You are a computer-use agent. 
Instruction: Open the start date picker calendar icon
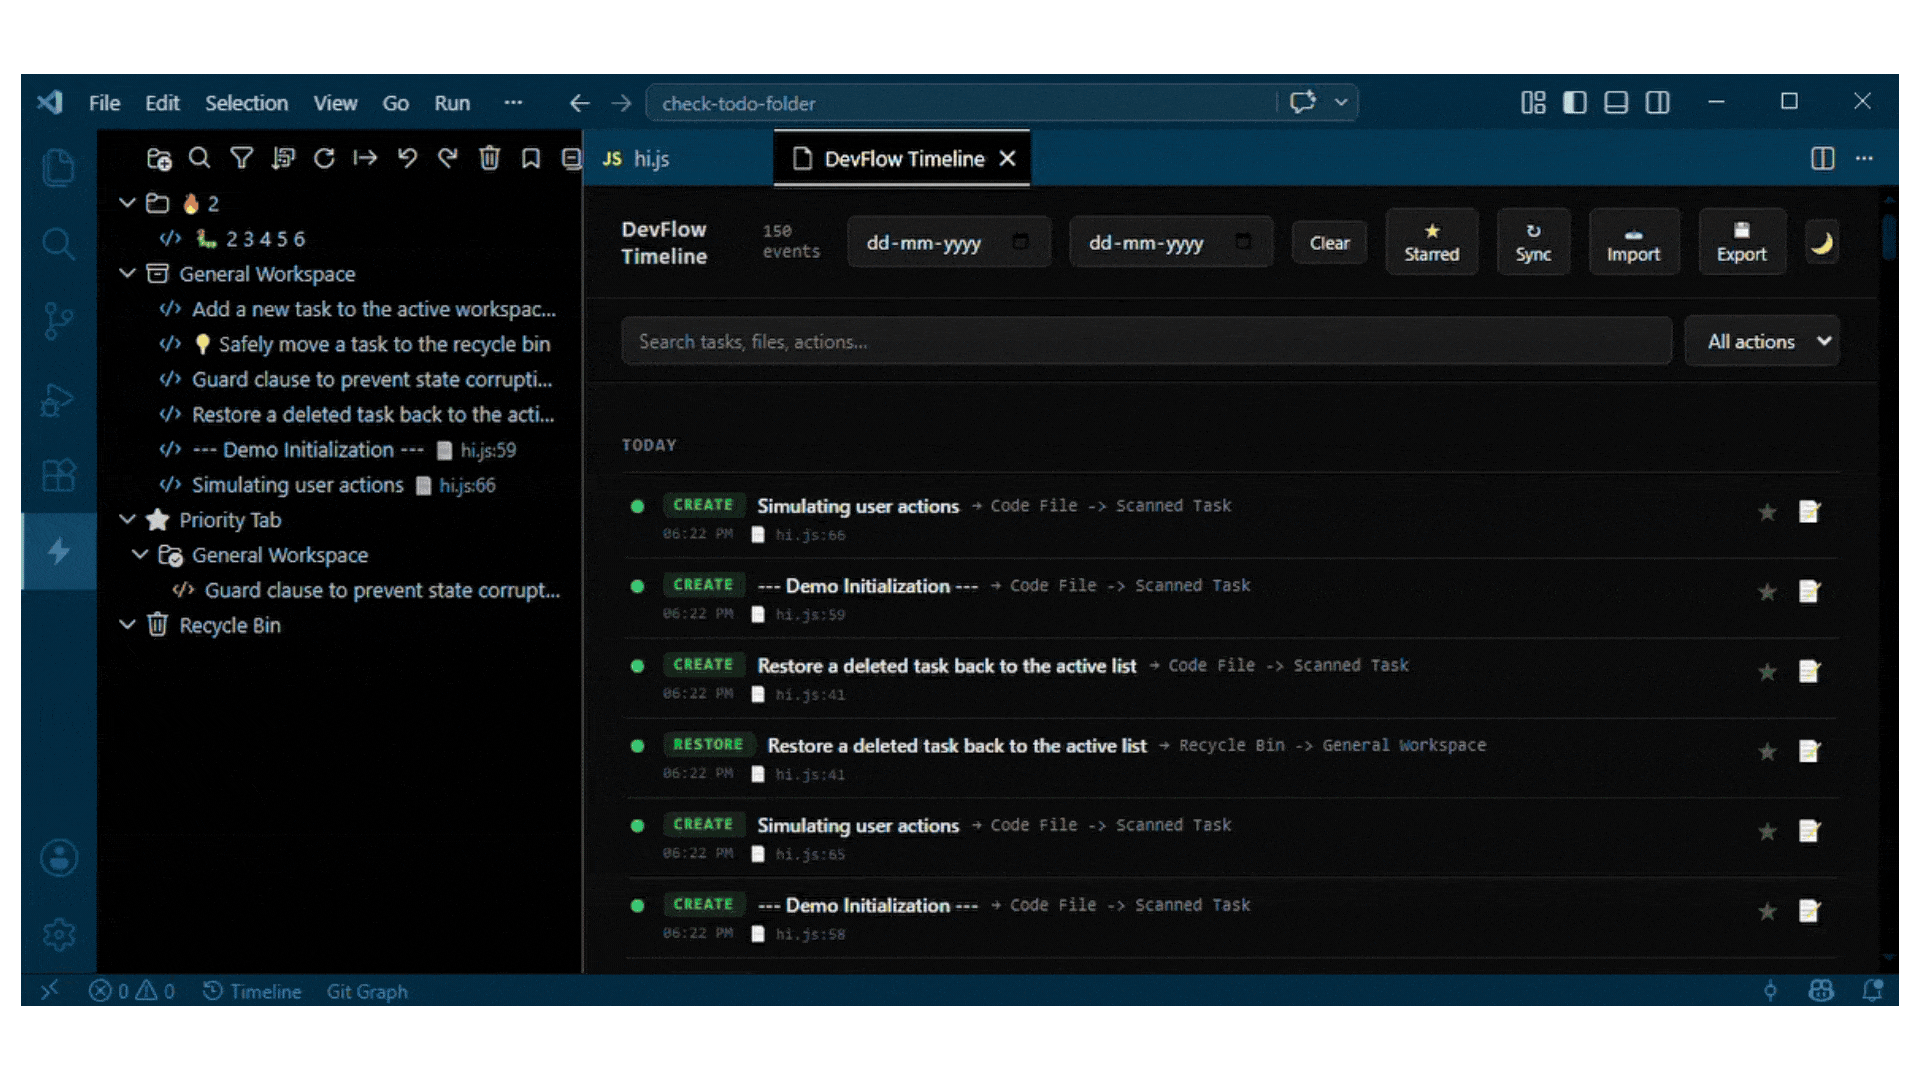[1020, 242]
